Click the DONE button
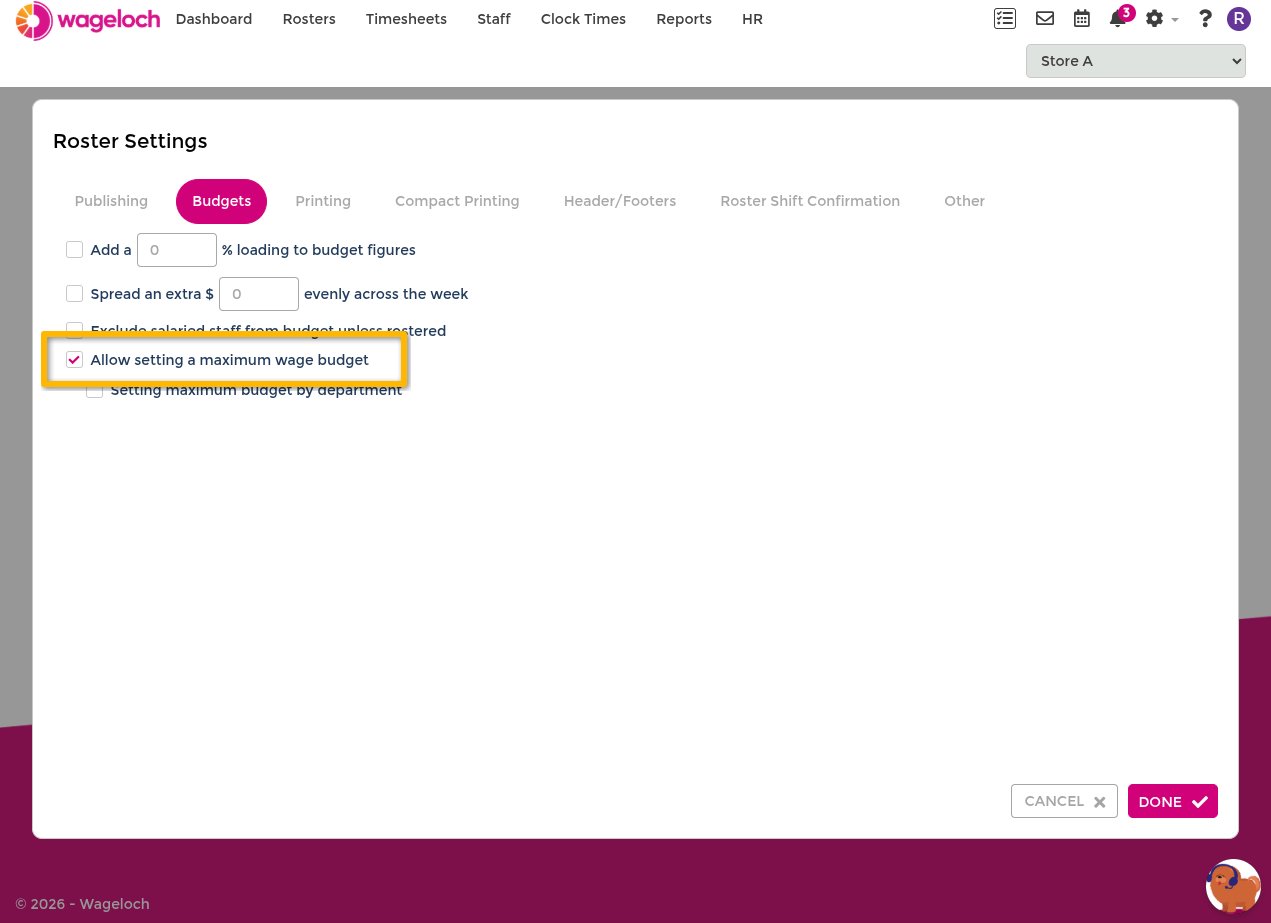Screen dimensions: 1271x923 coord(1173,801)
